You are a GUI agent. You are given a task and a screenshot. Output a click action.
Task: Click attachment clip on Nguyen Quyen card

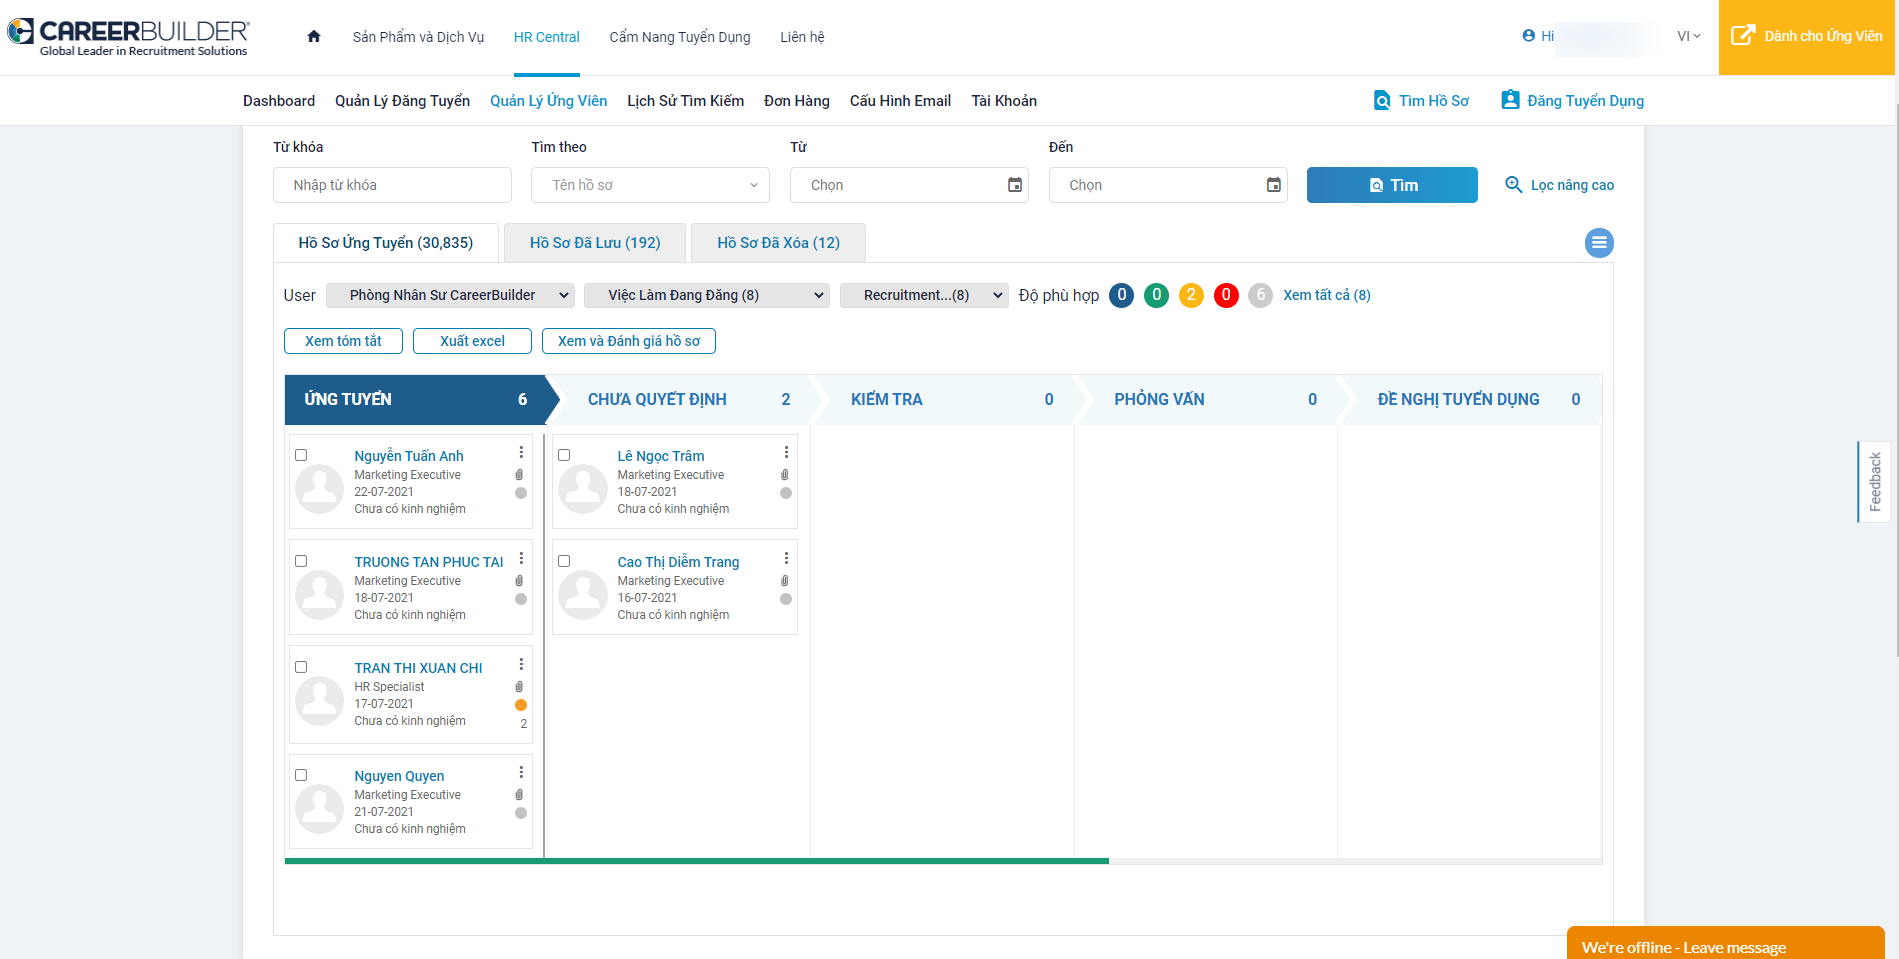[519, 795]
